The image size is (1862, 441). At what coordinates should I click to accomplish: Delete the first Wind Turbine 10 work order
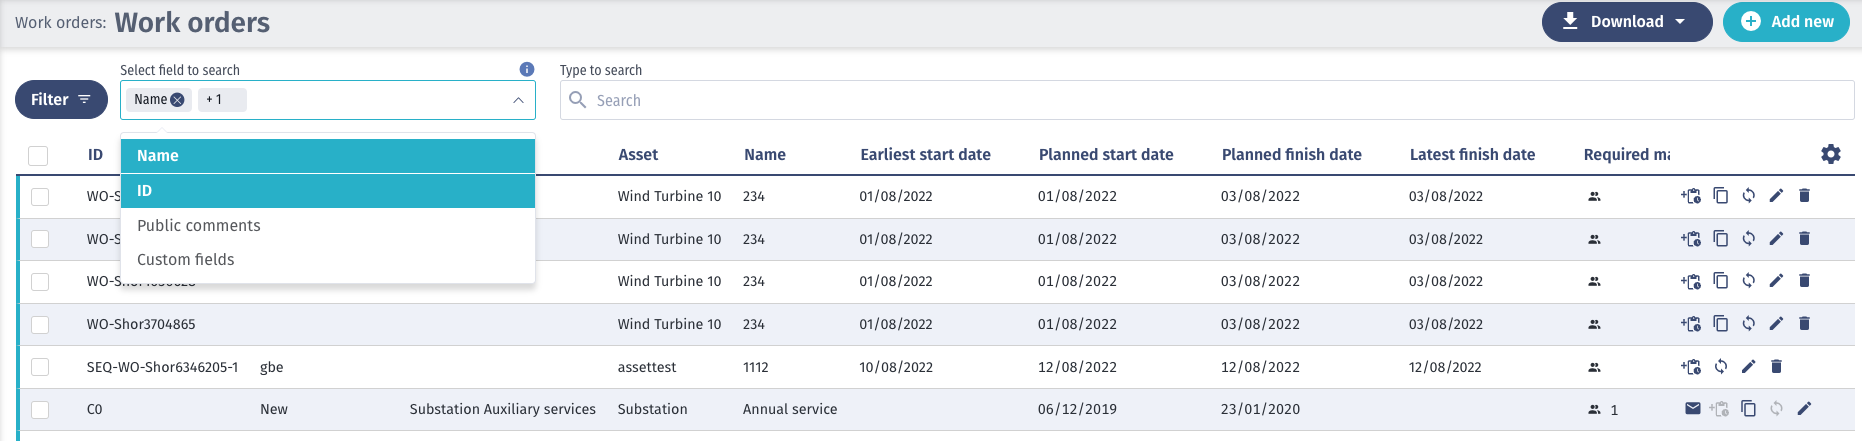(1804, 196)
